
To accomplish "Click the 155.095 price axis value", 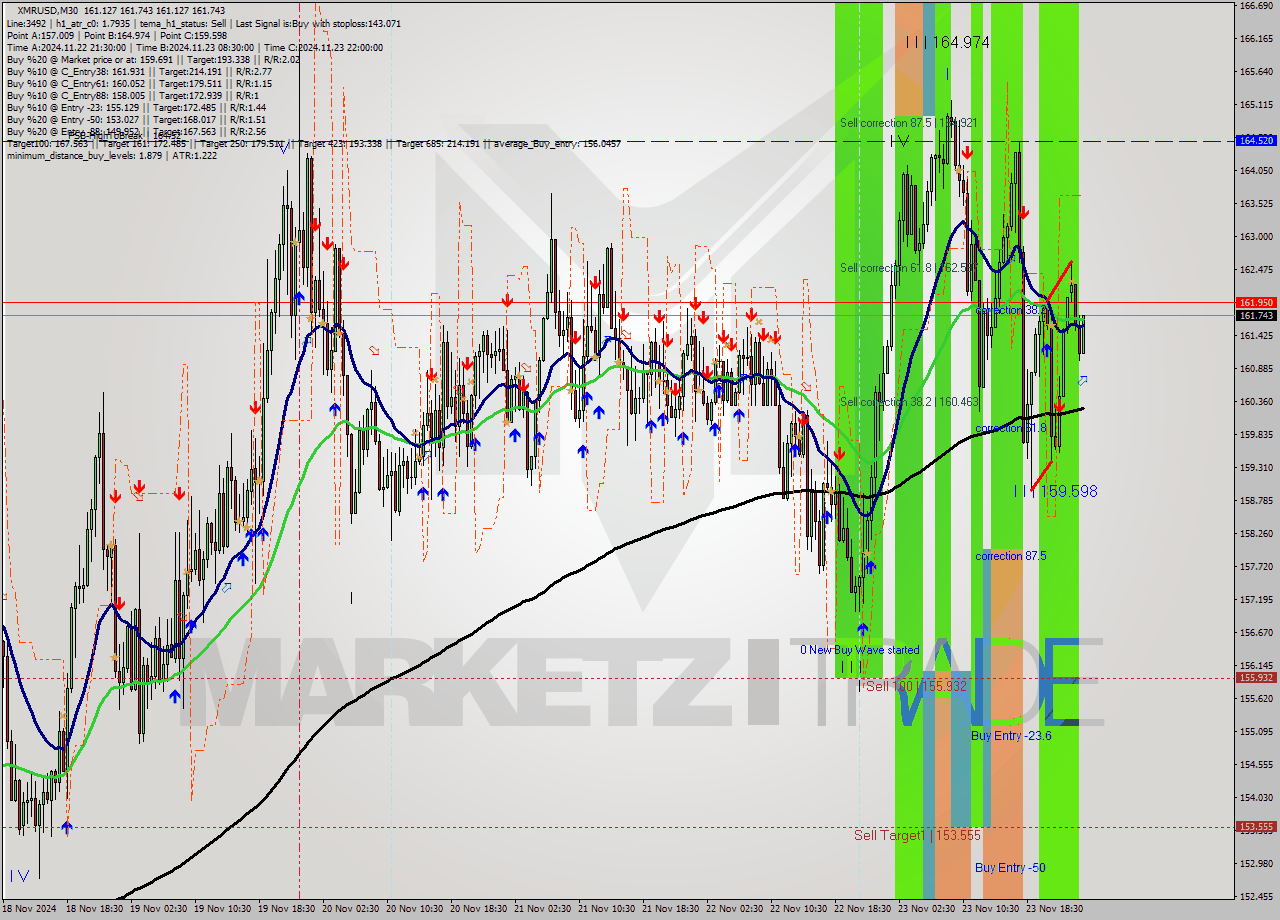I will [1256, 732].
